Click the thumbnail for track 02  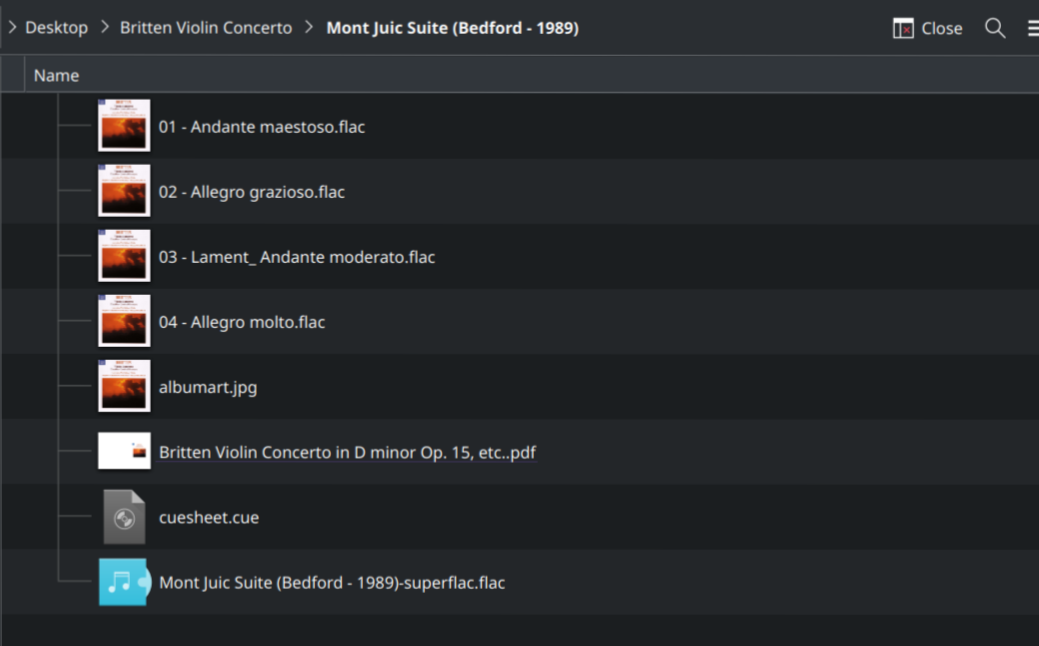(123, 191)
